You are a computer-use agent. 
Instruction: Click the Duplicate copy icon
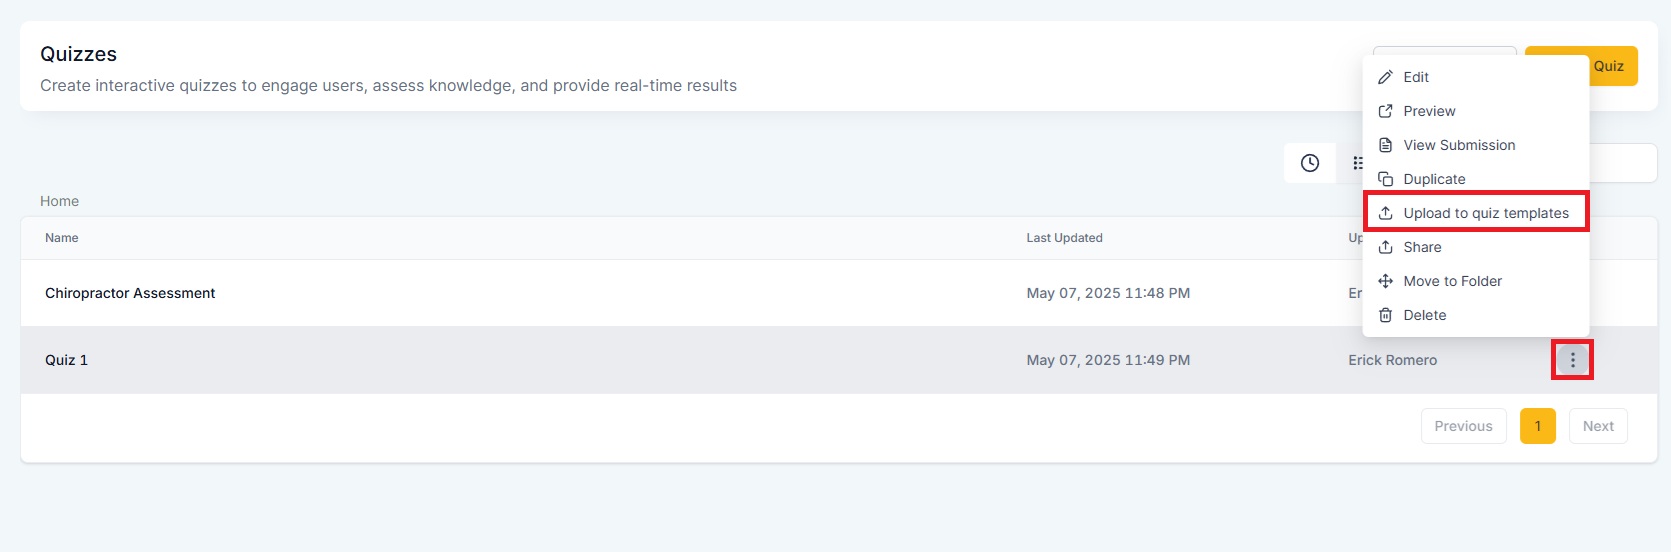point(1385,179)
